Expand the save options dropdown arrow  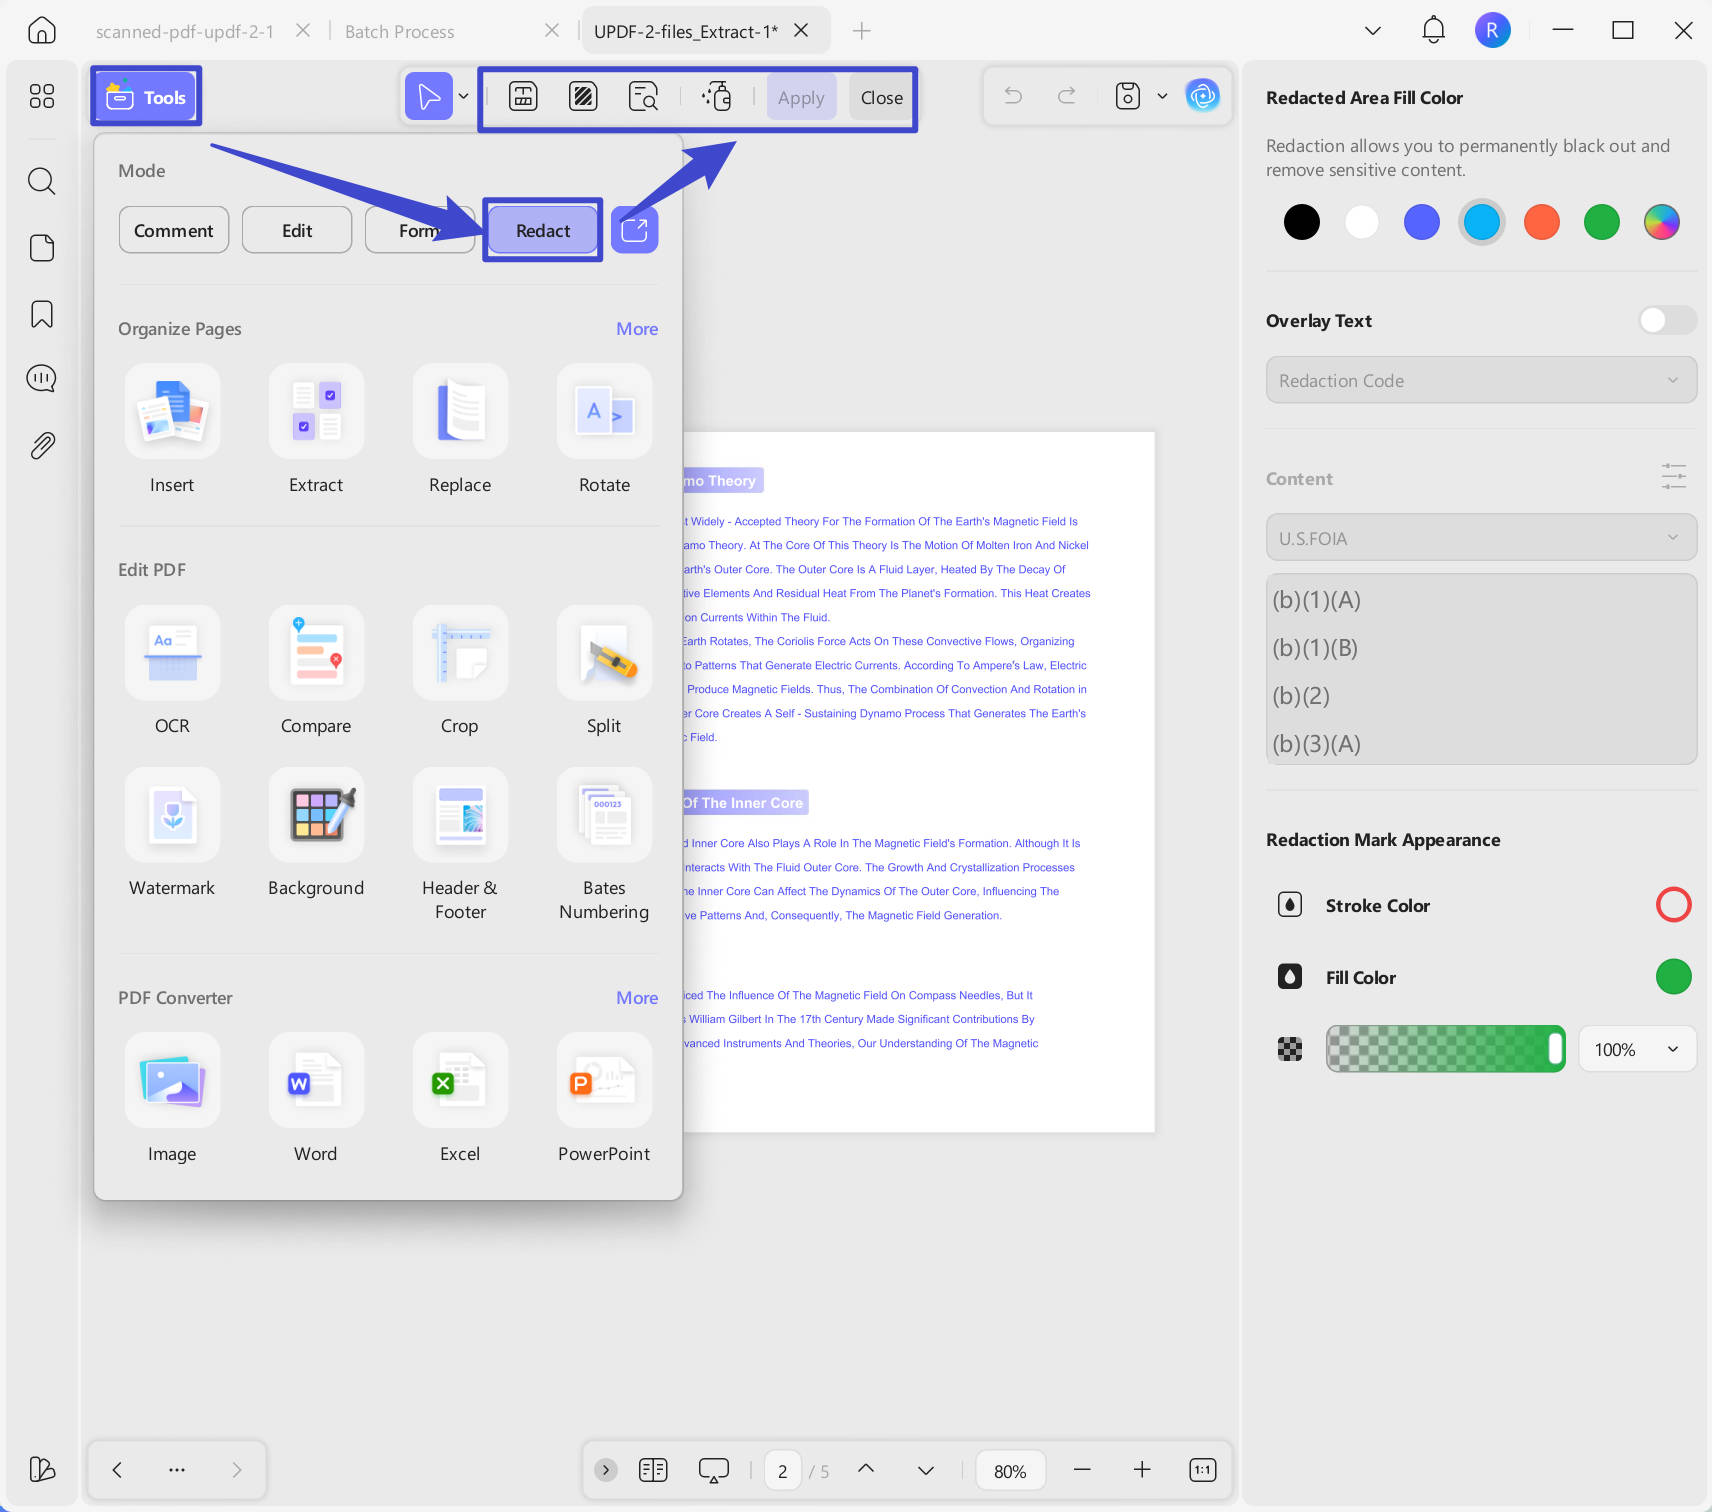click(x=1162, y=96)
